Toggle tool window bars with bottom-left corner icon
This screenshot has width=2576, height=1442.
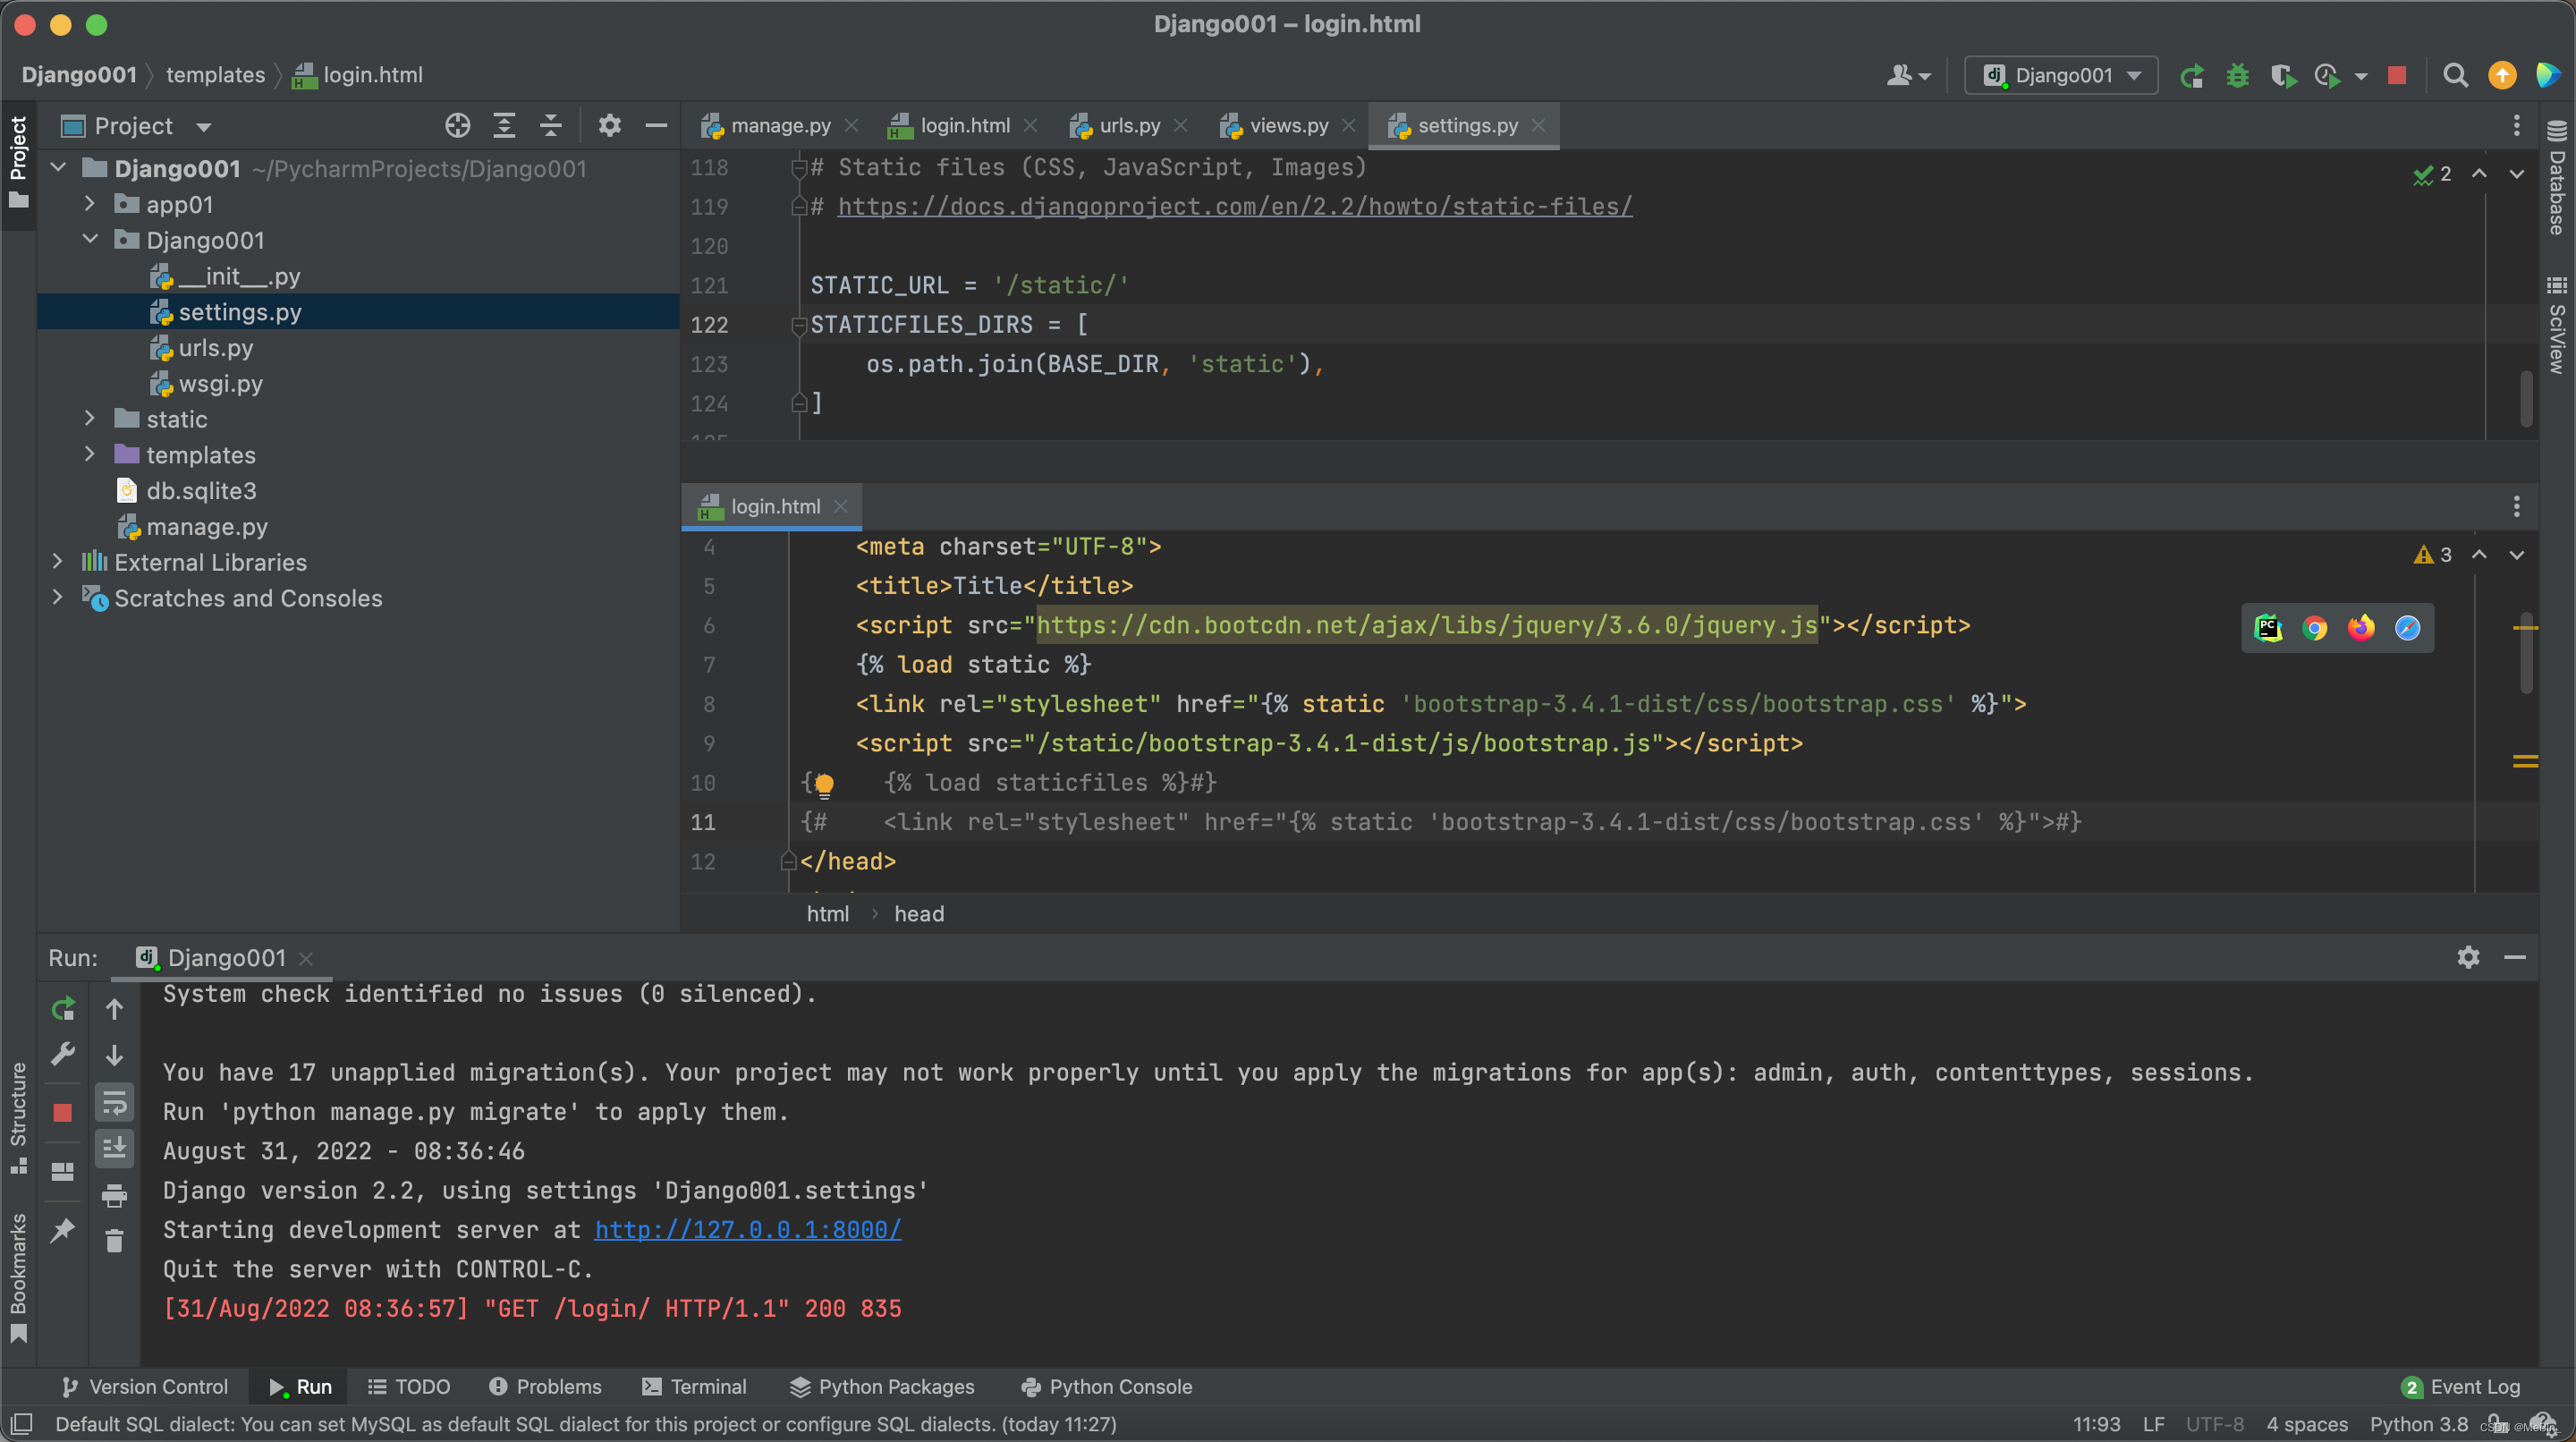(21, 1423)
